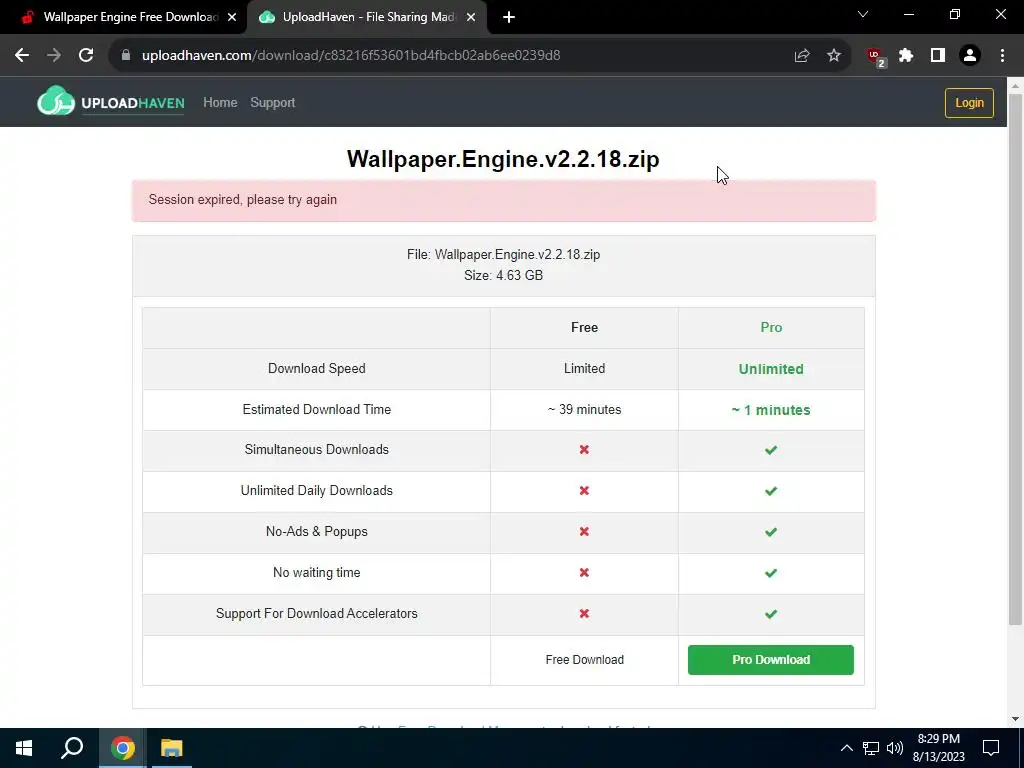Click the tab search chevron in title bar
1024x768 pixels.
click(863, 14)
